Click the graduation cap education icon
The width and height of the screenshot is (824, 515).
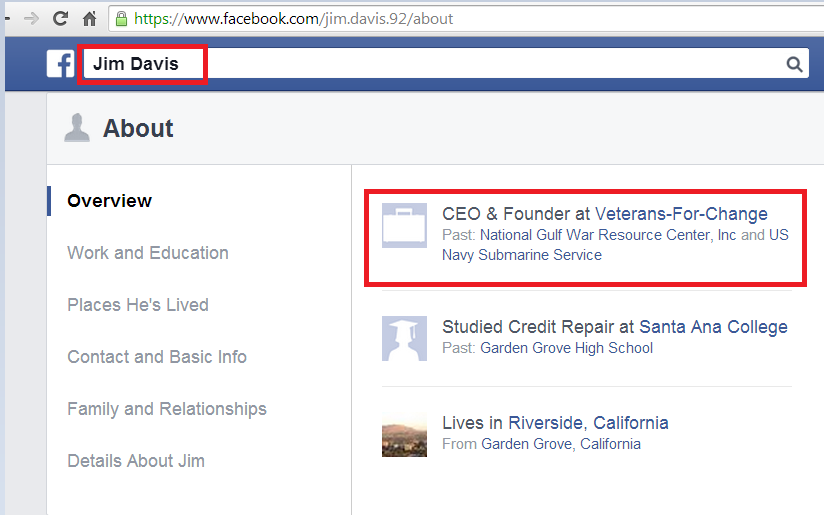(x=404, y=338)
